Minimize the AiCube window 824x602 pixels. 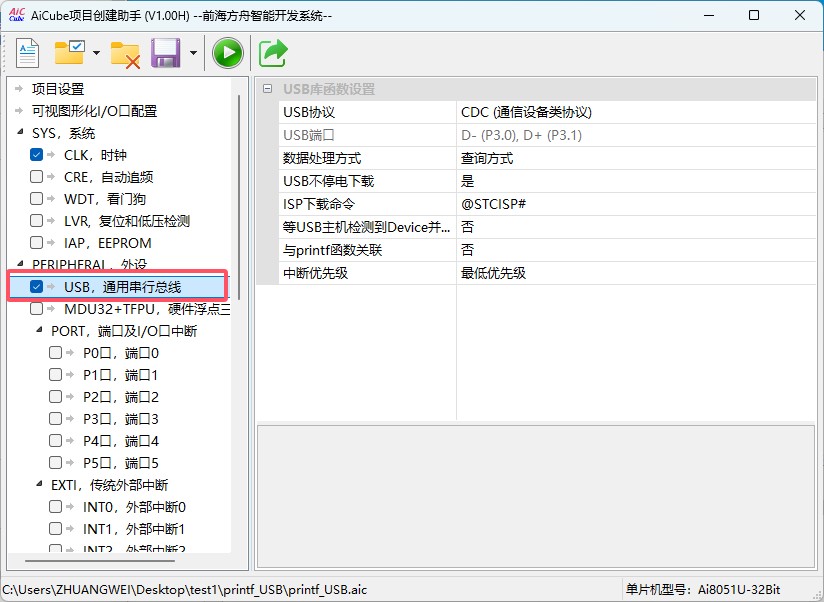pos(709,15)
